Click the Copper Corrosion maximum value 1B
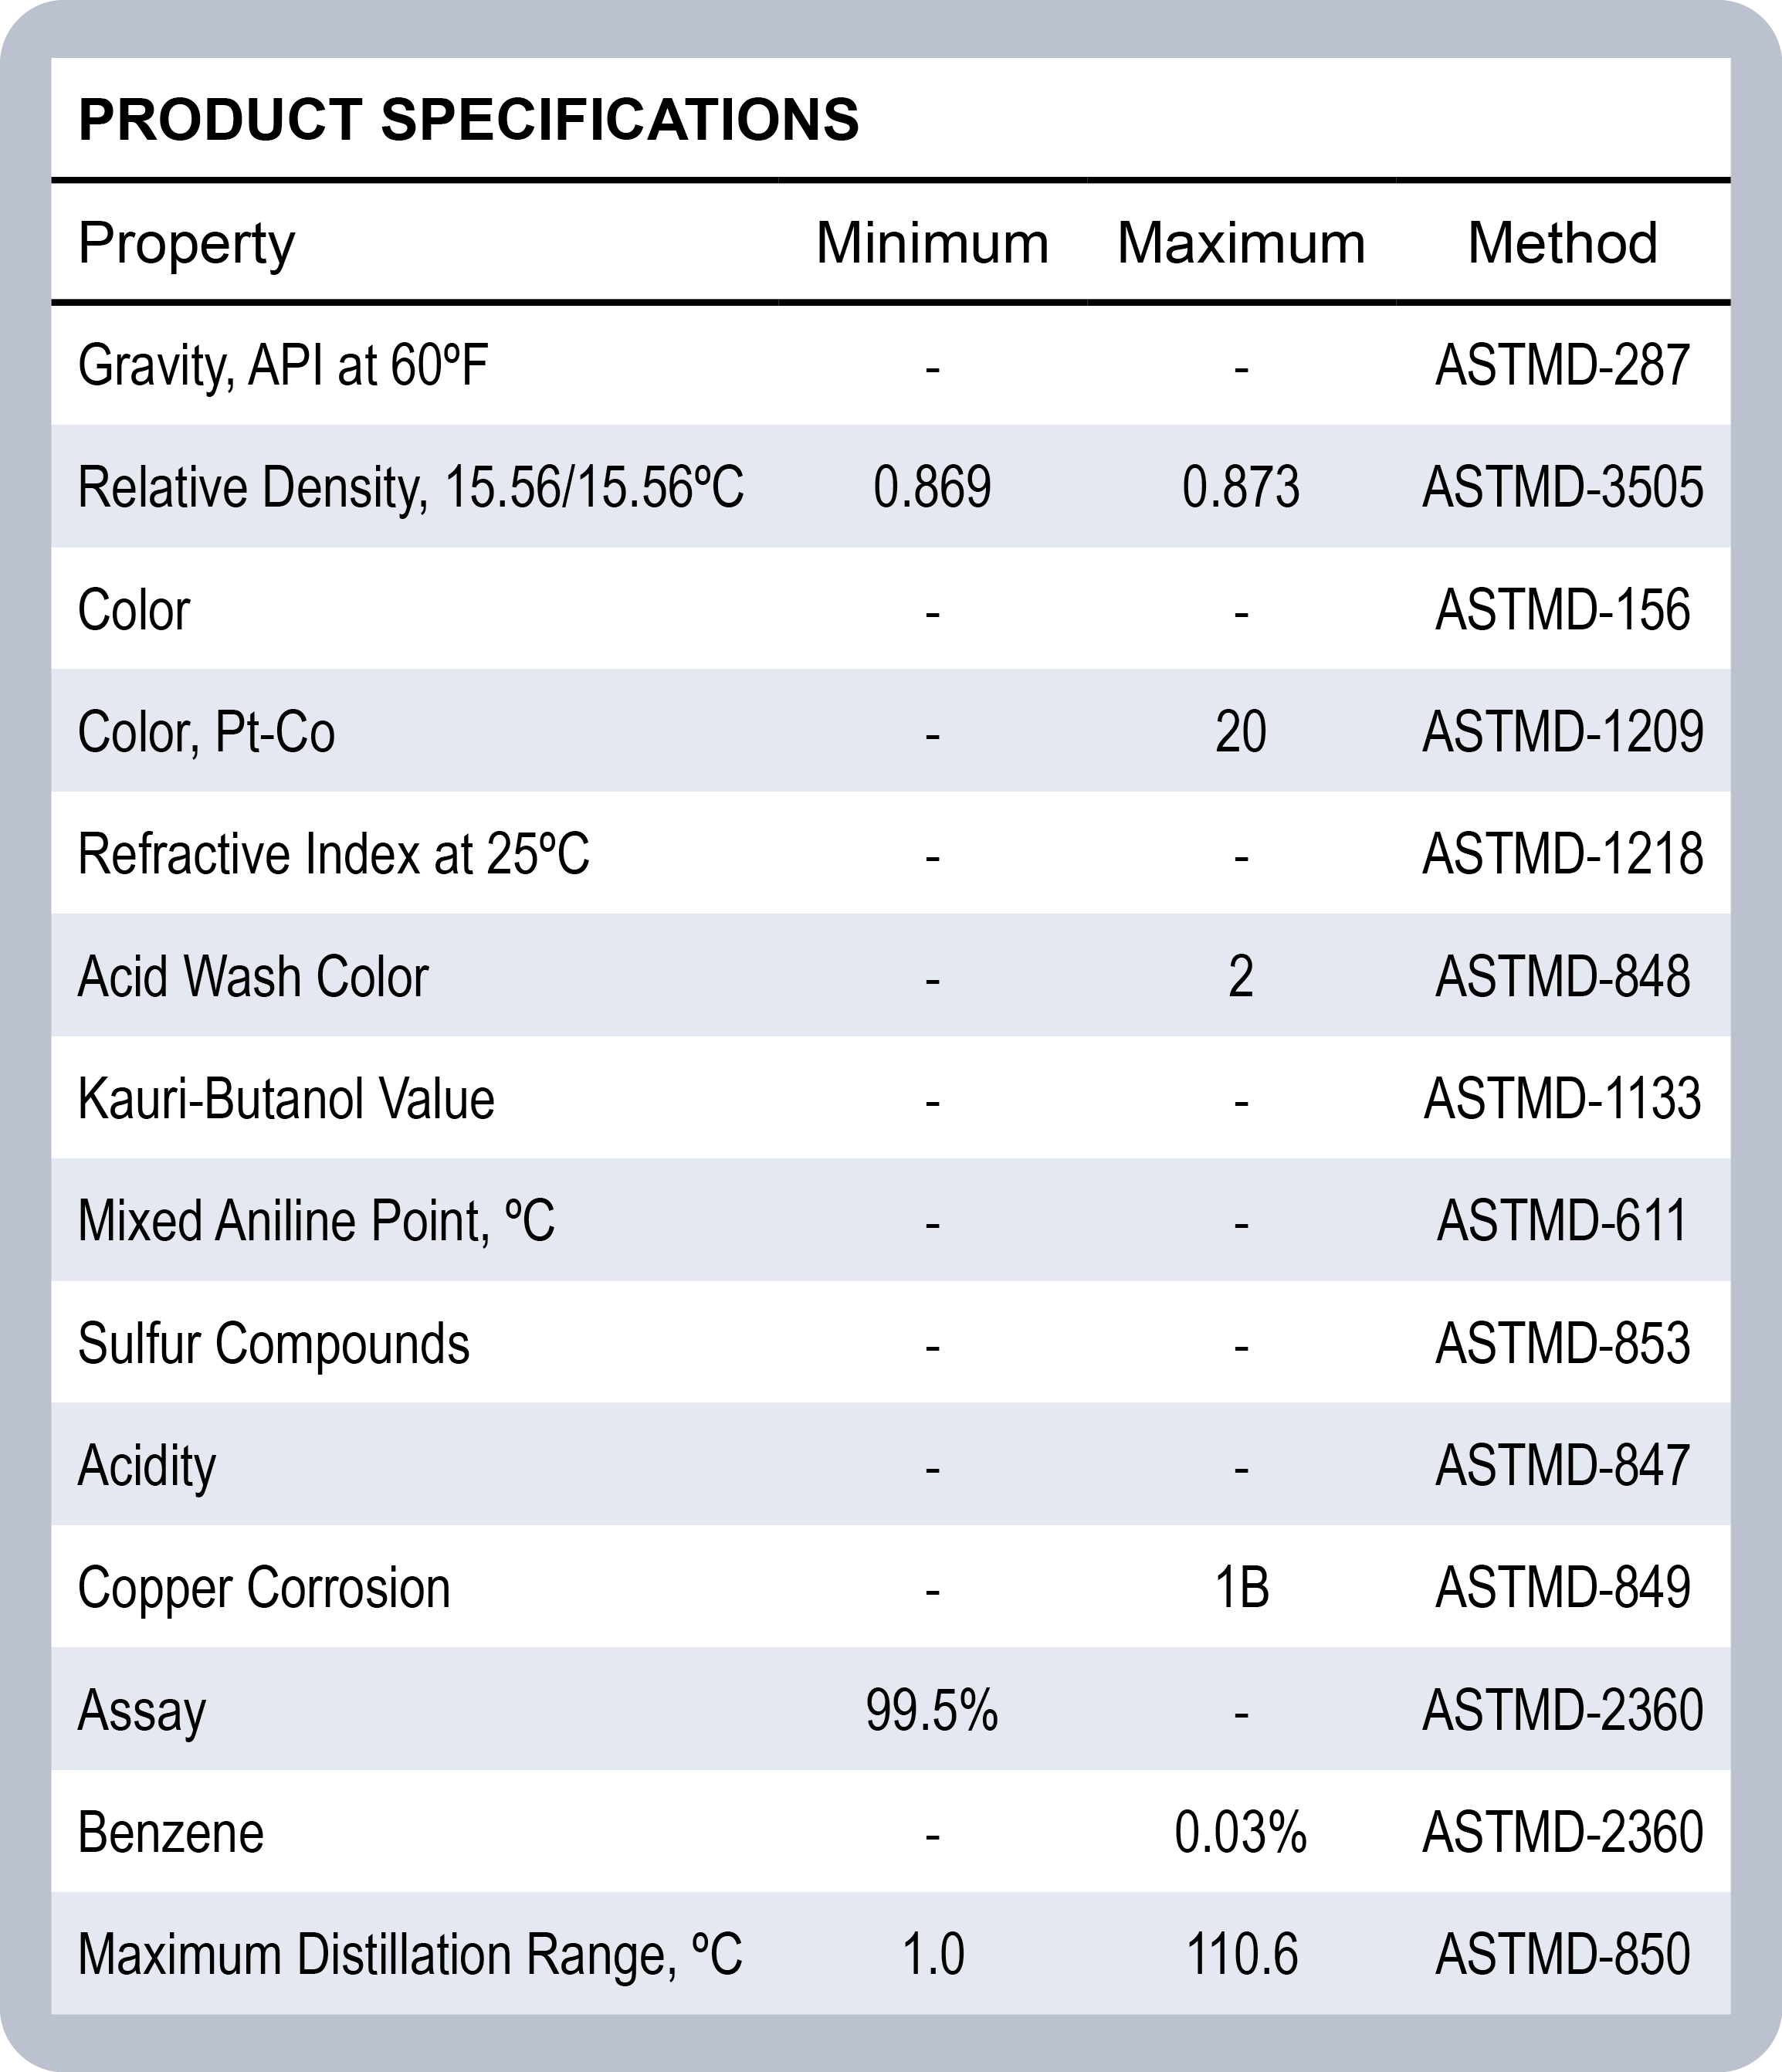 (x=1241, y=1588)
